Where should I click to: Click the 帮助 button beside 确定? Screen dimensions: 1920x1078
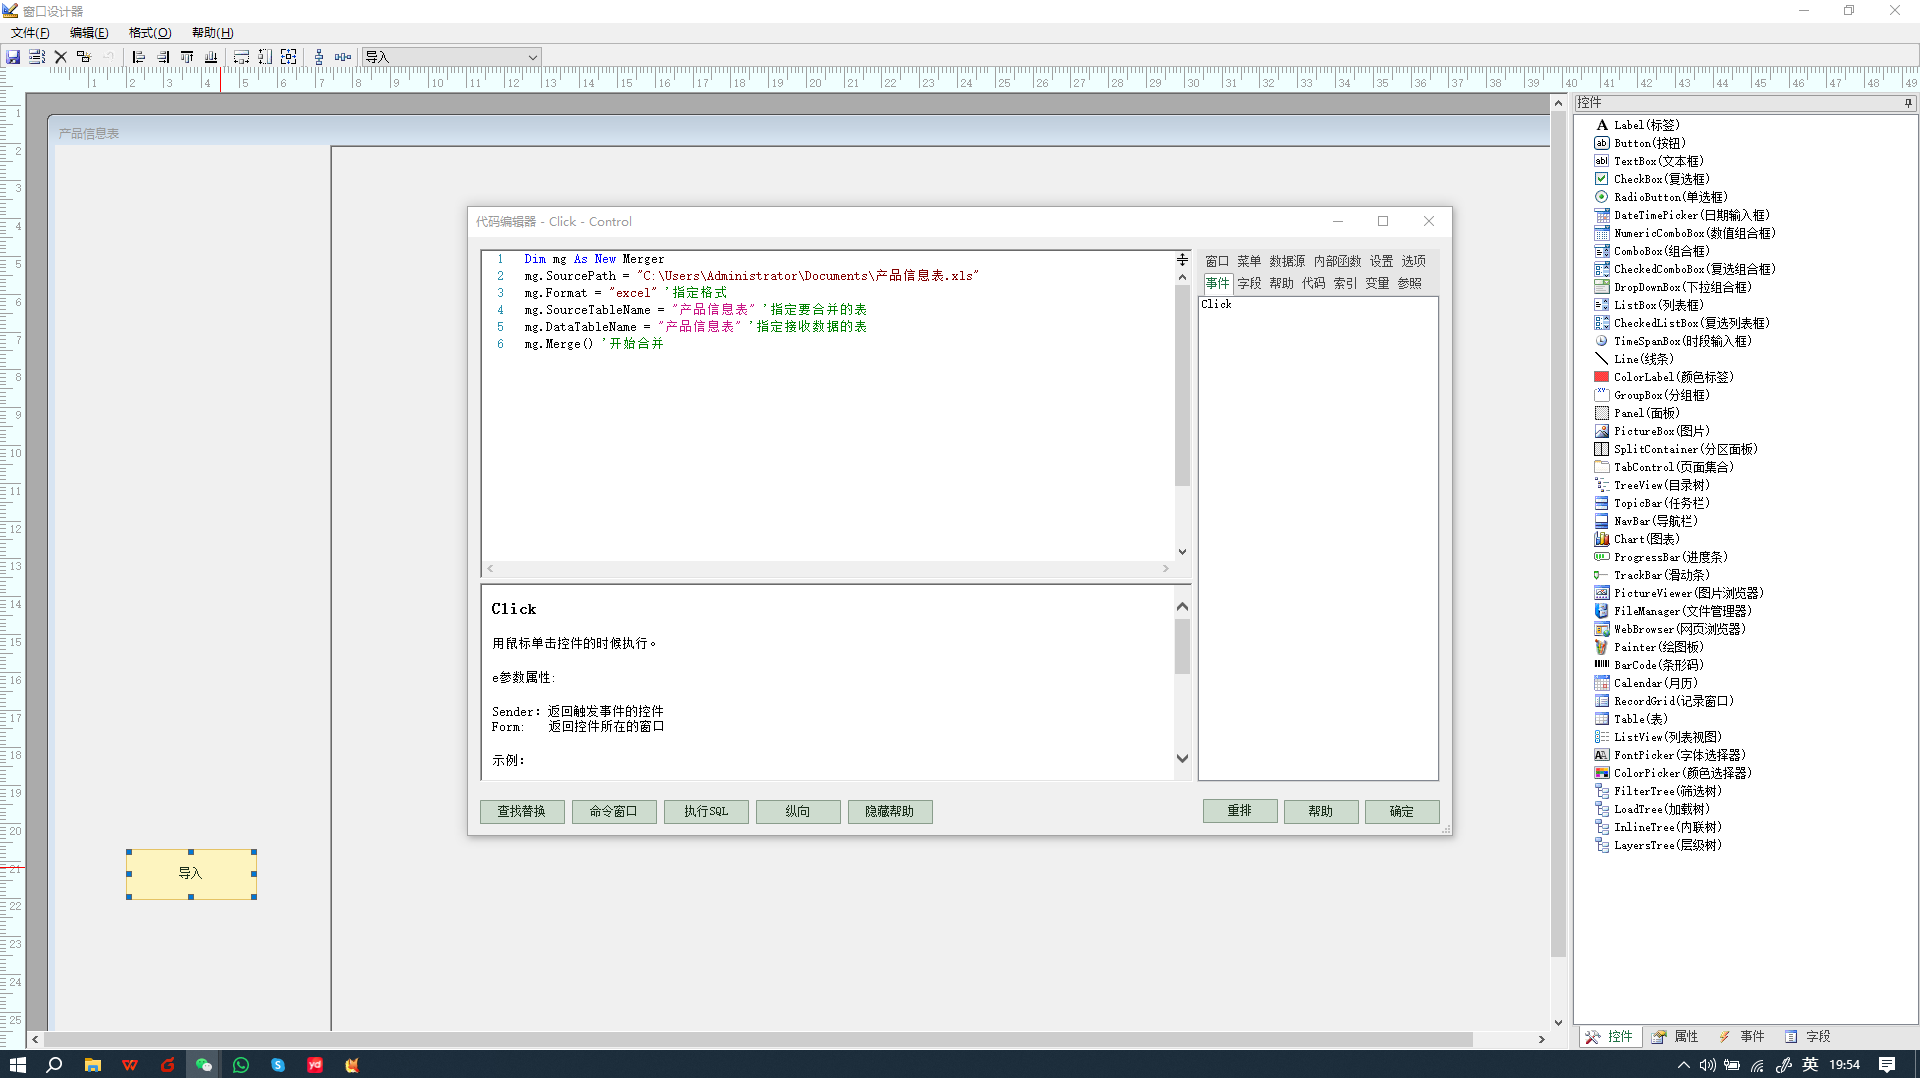(x=1321, y=811)
